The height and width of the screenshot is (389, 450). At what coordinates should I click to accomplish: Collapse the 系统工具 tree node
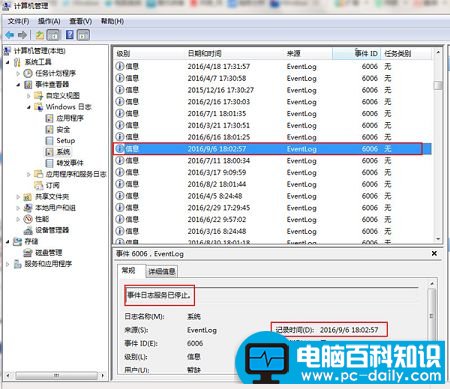8,62
